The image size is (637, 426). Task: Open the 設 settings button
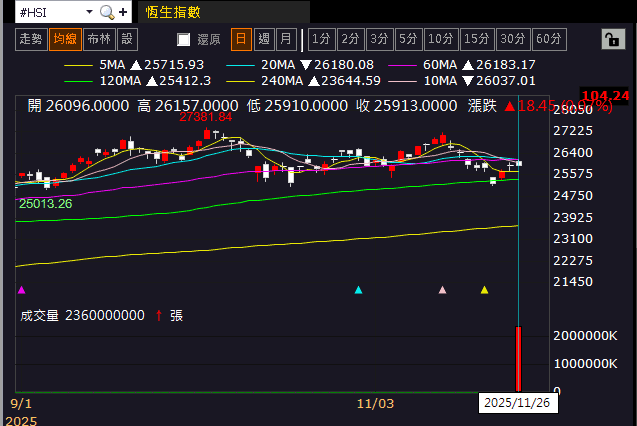coord(127,39)
